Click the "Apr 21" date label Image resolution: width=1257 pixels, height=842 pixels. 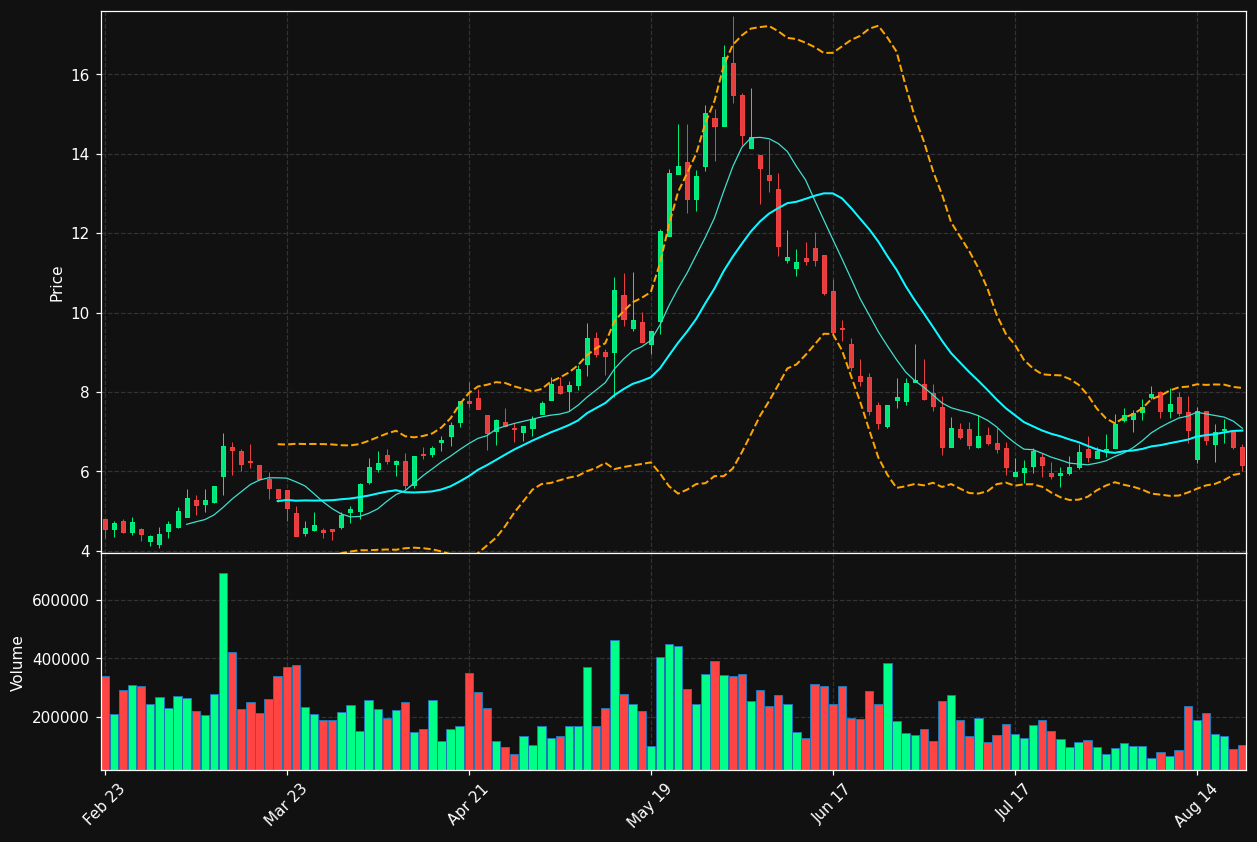tap(469, 804)
